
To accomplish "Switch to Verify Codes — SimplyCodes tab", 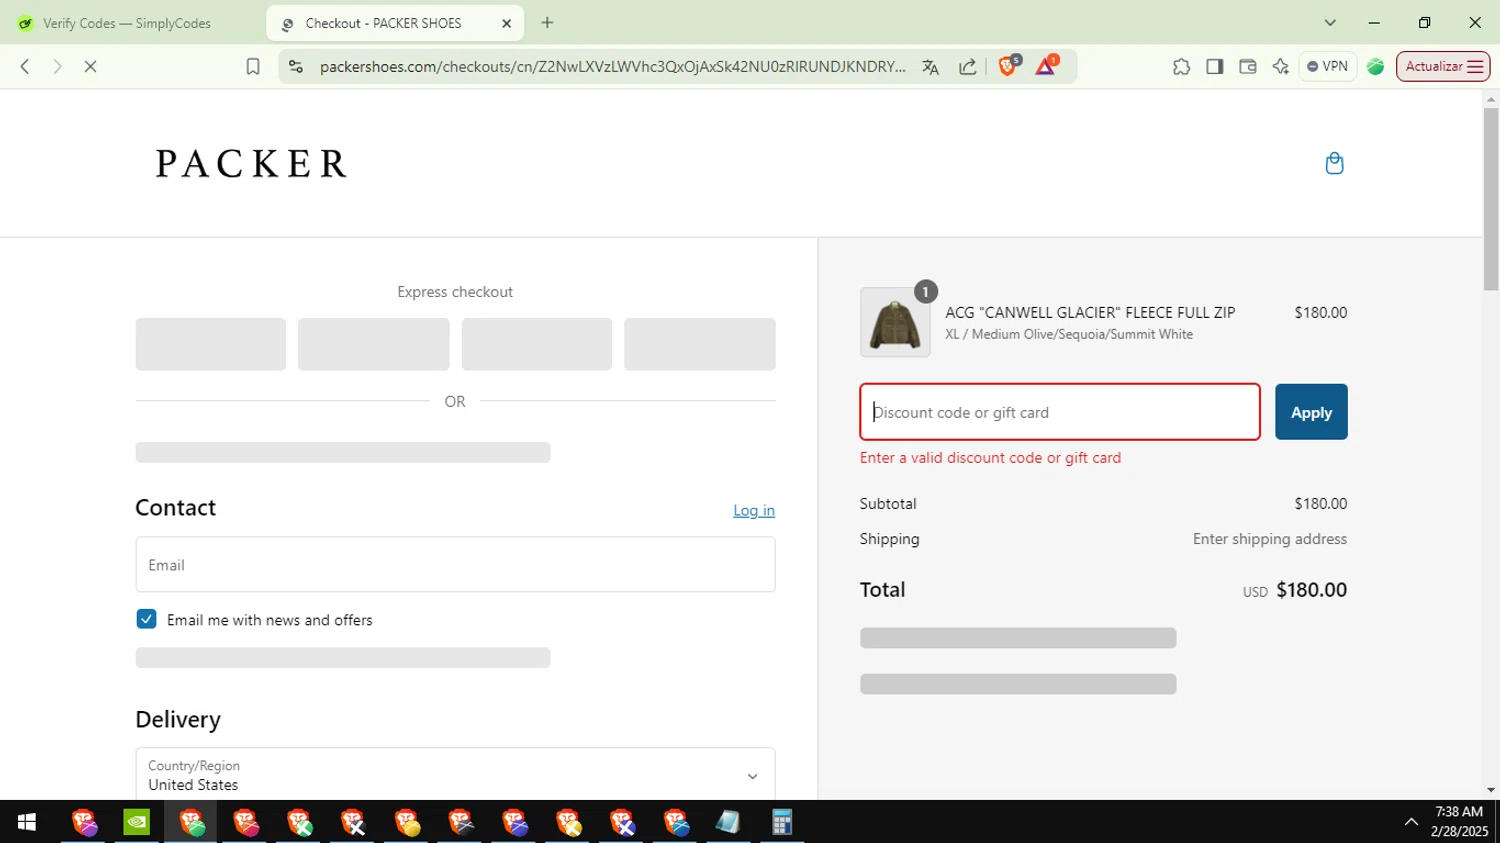I will coord(127,23).
